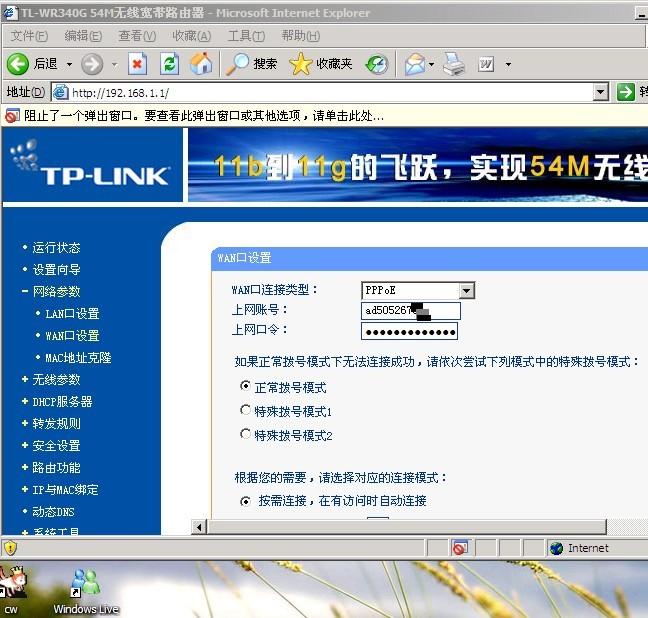Open the 查看(V) menu
Viewport: 648px width, 618px height.
[x=137, y=36]
